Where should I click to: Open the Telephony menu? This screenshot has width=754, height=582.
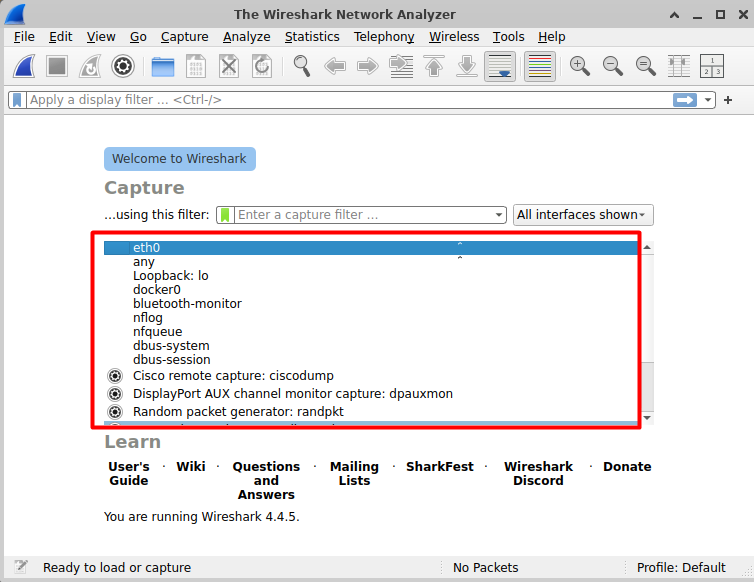[x=384, y=37]
